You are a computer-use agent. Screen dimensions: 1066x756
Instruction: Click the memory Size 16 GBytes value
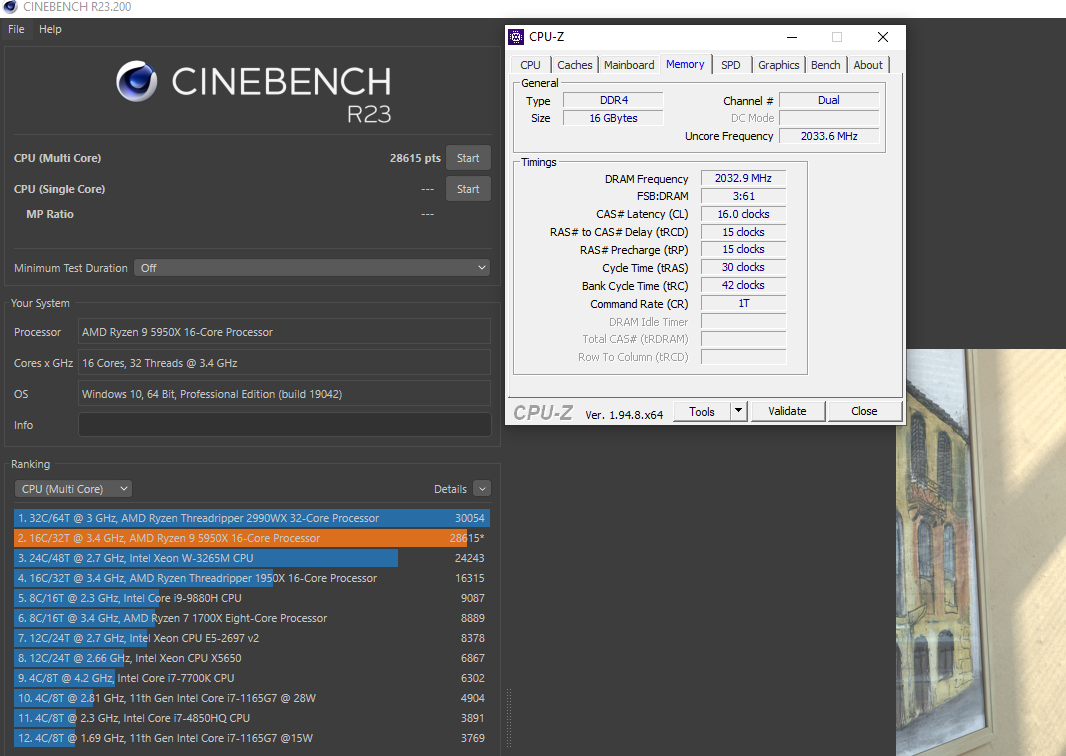(x=613, y=118)
